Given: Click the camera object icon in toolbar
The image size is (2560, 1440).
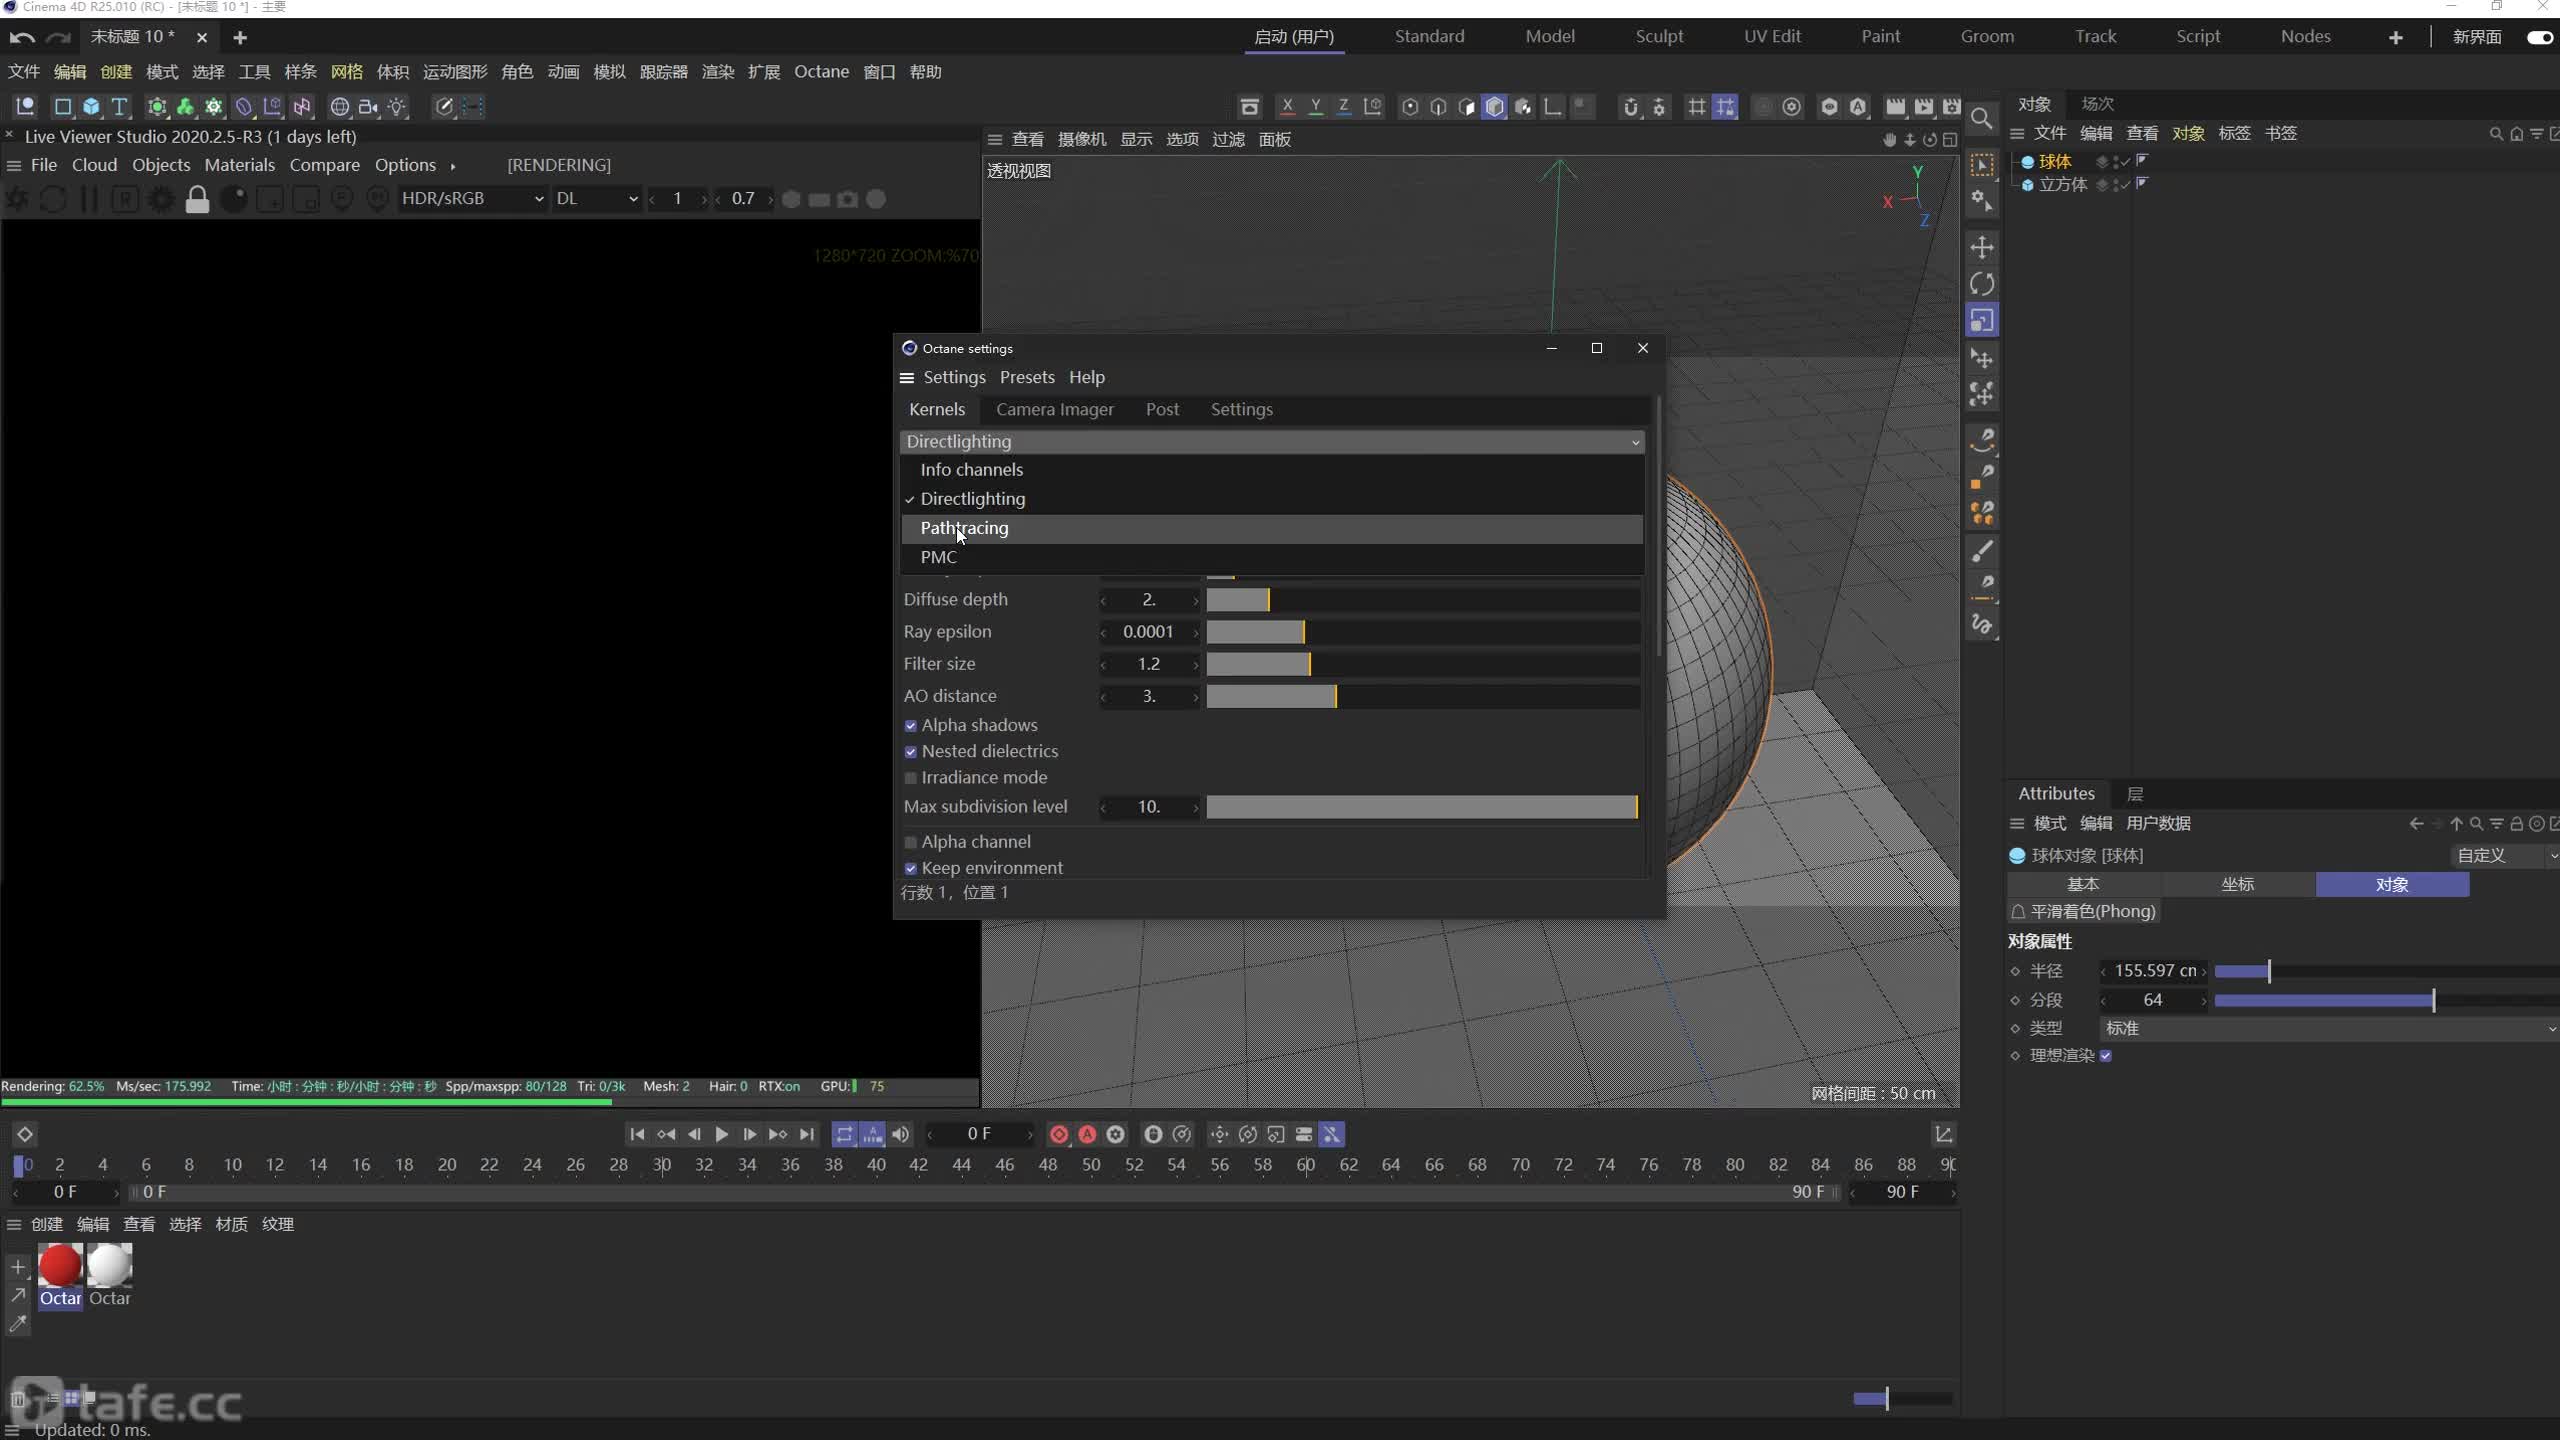Looking at the screenshot, I should point(368,107).
